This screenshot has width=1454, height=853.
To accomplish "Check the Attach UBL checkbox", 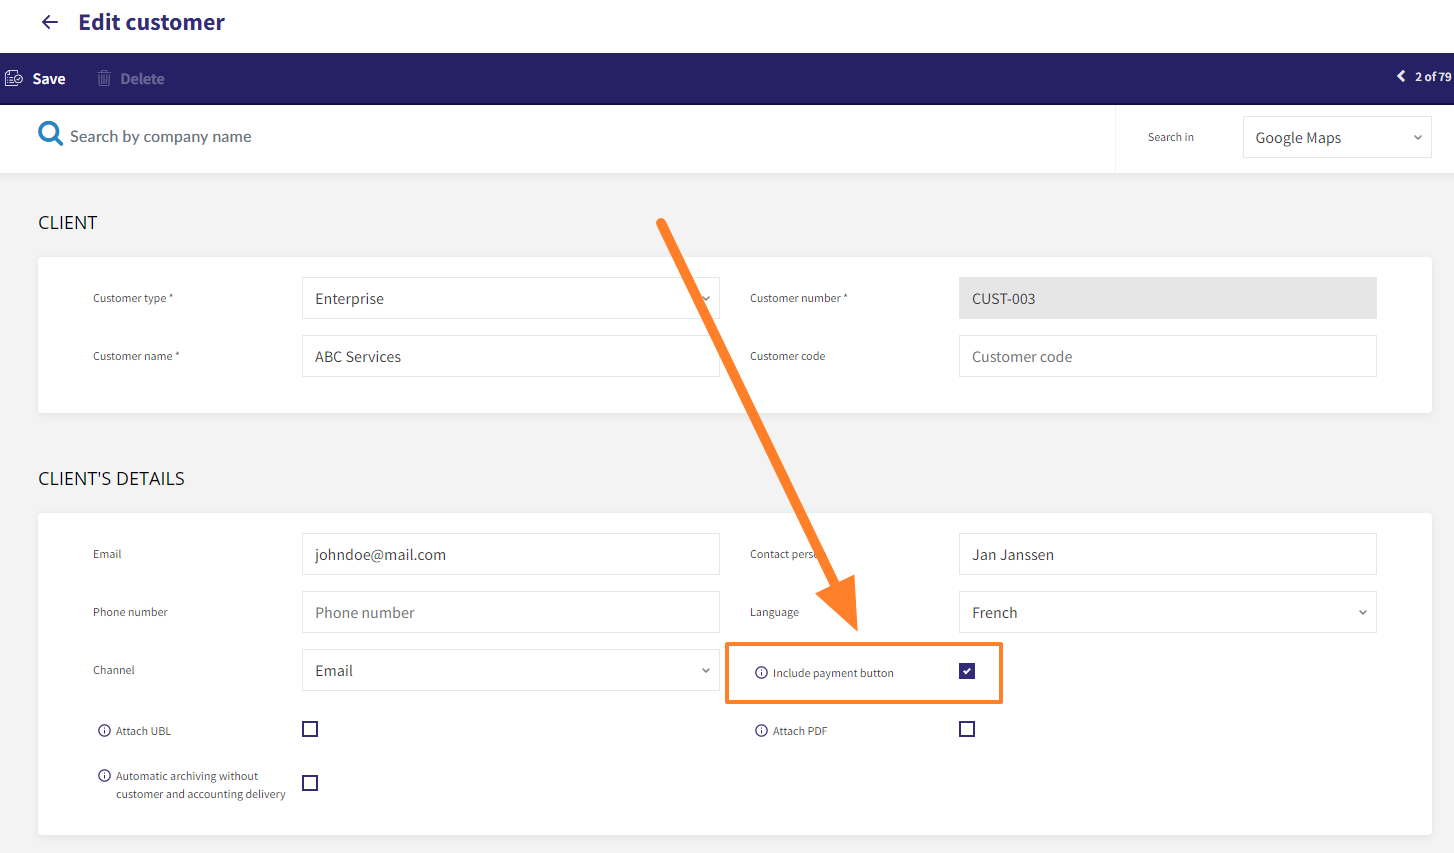I will [x=310, y=729].
